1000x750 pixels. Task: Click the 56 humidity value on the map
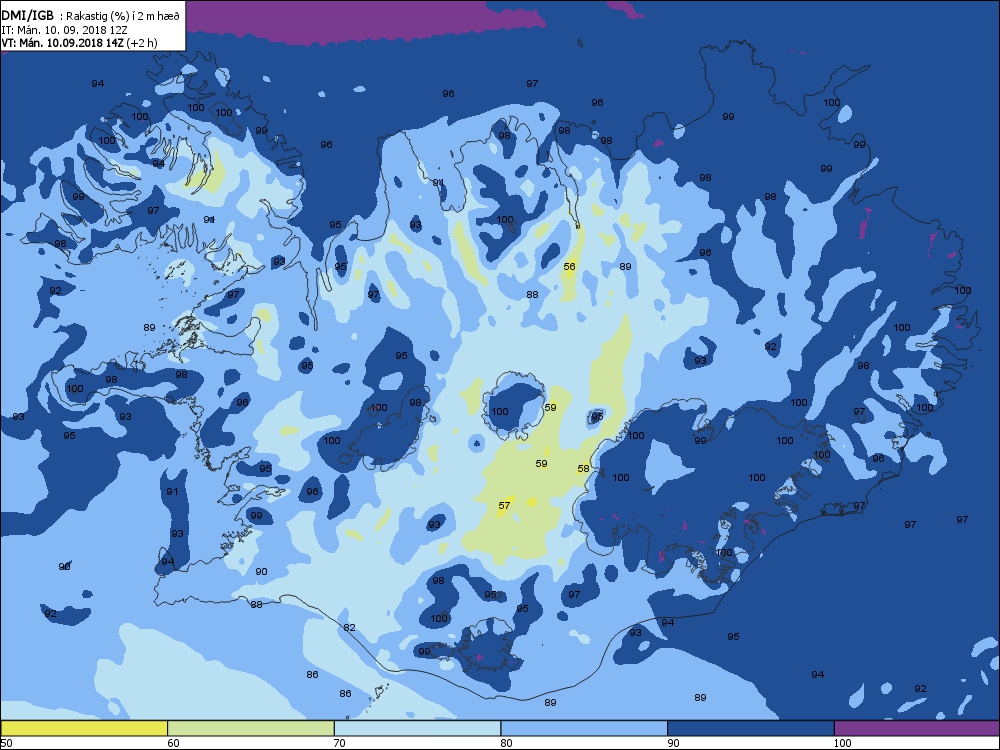point(570,267)
